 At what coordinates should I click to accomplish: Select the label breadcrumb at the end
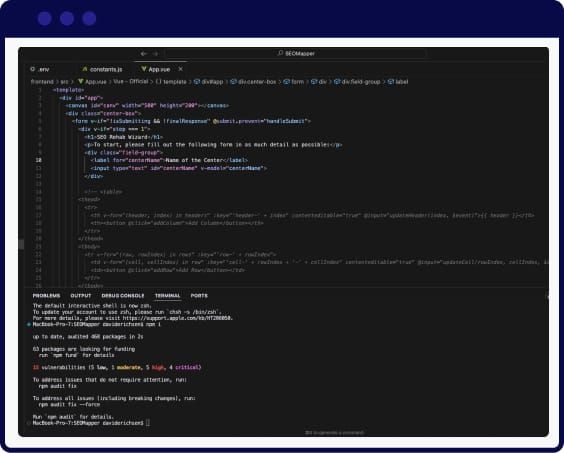pyautogui.click(x=398, y=82)
